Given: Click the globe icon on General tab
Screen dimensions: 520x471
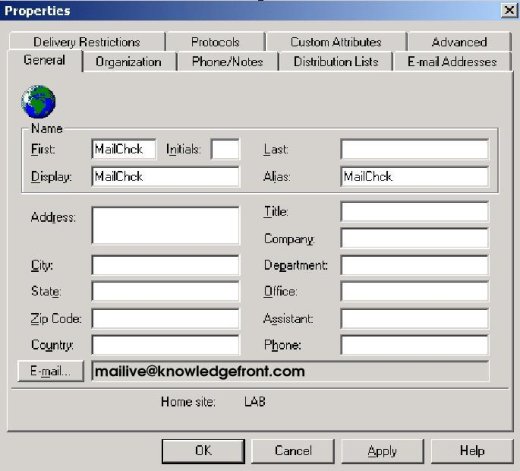Looking at the screenshot, I should click(38, 102).
